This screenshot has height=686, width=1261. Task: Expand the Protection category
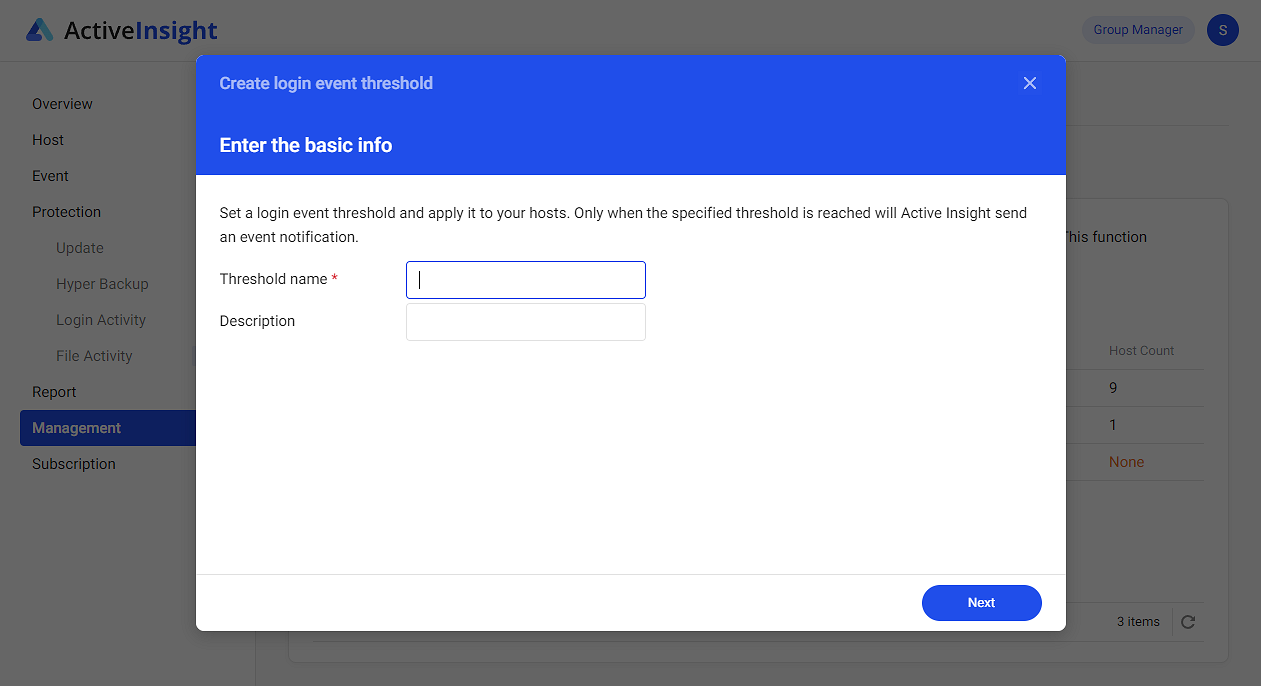click(x=67, y=211)
